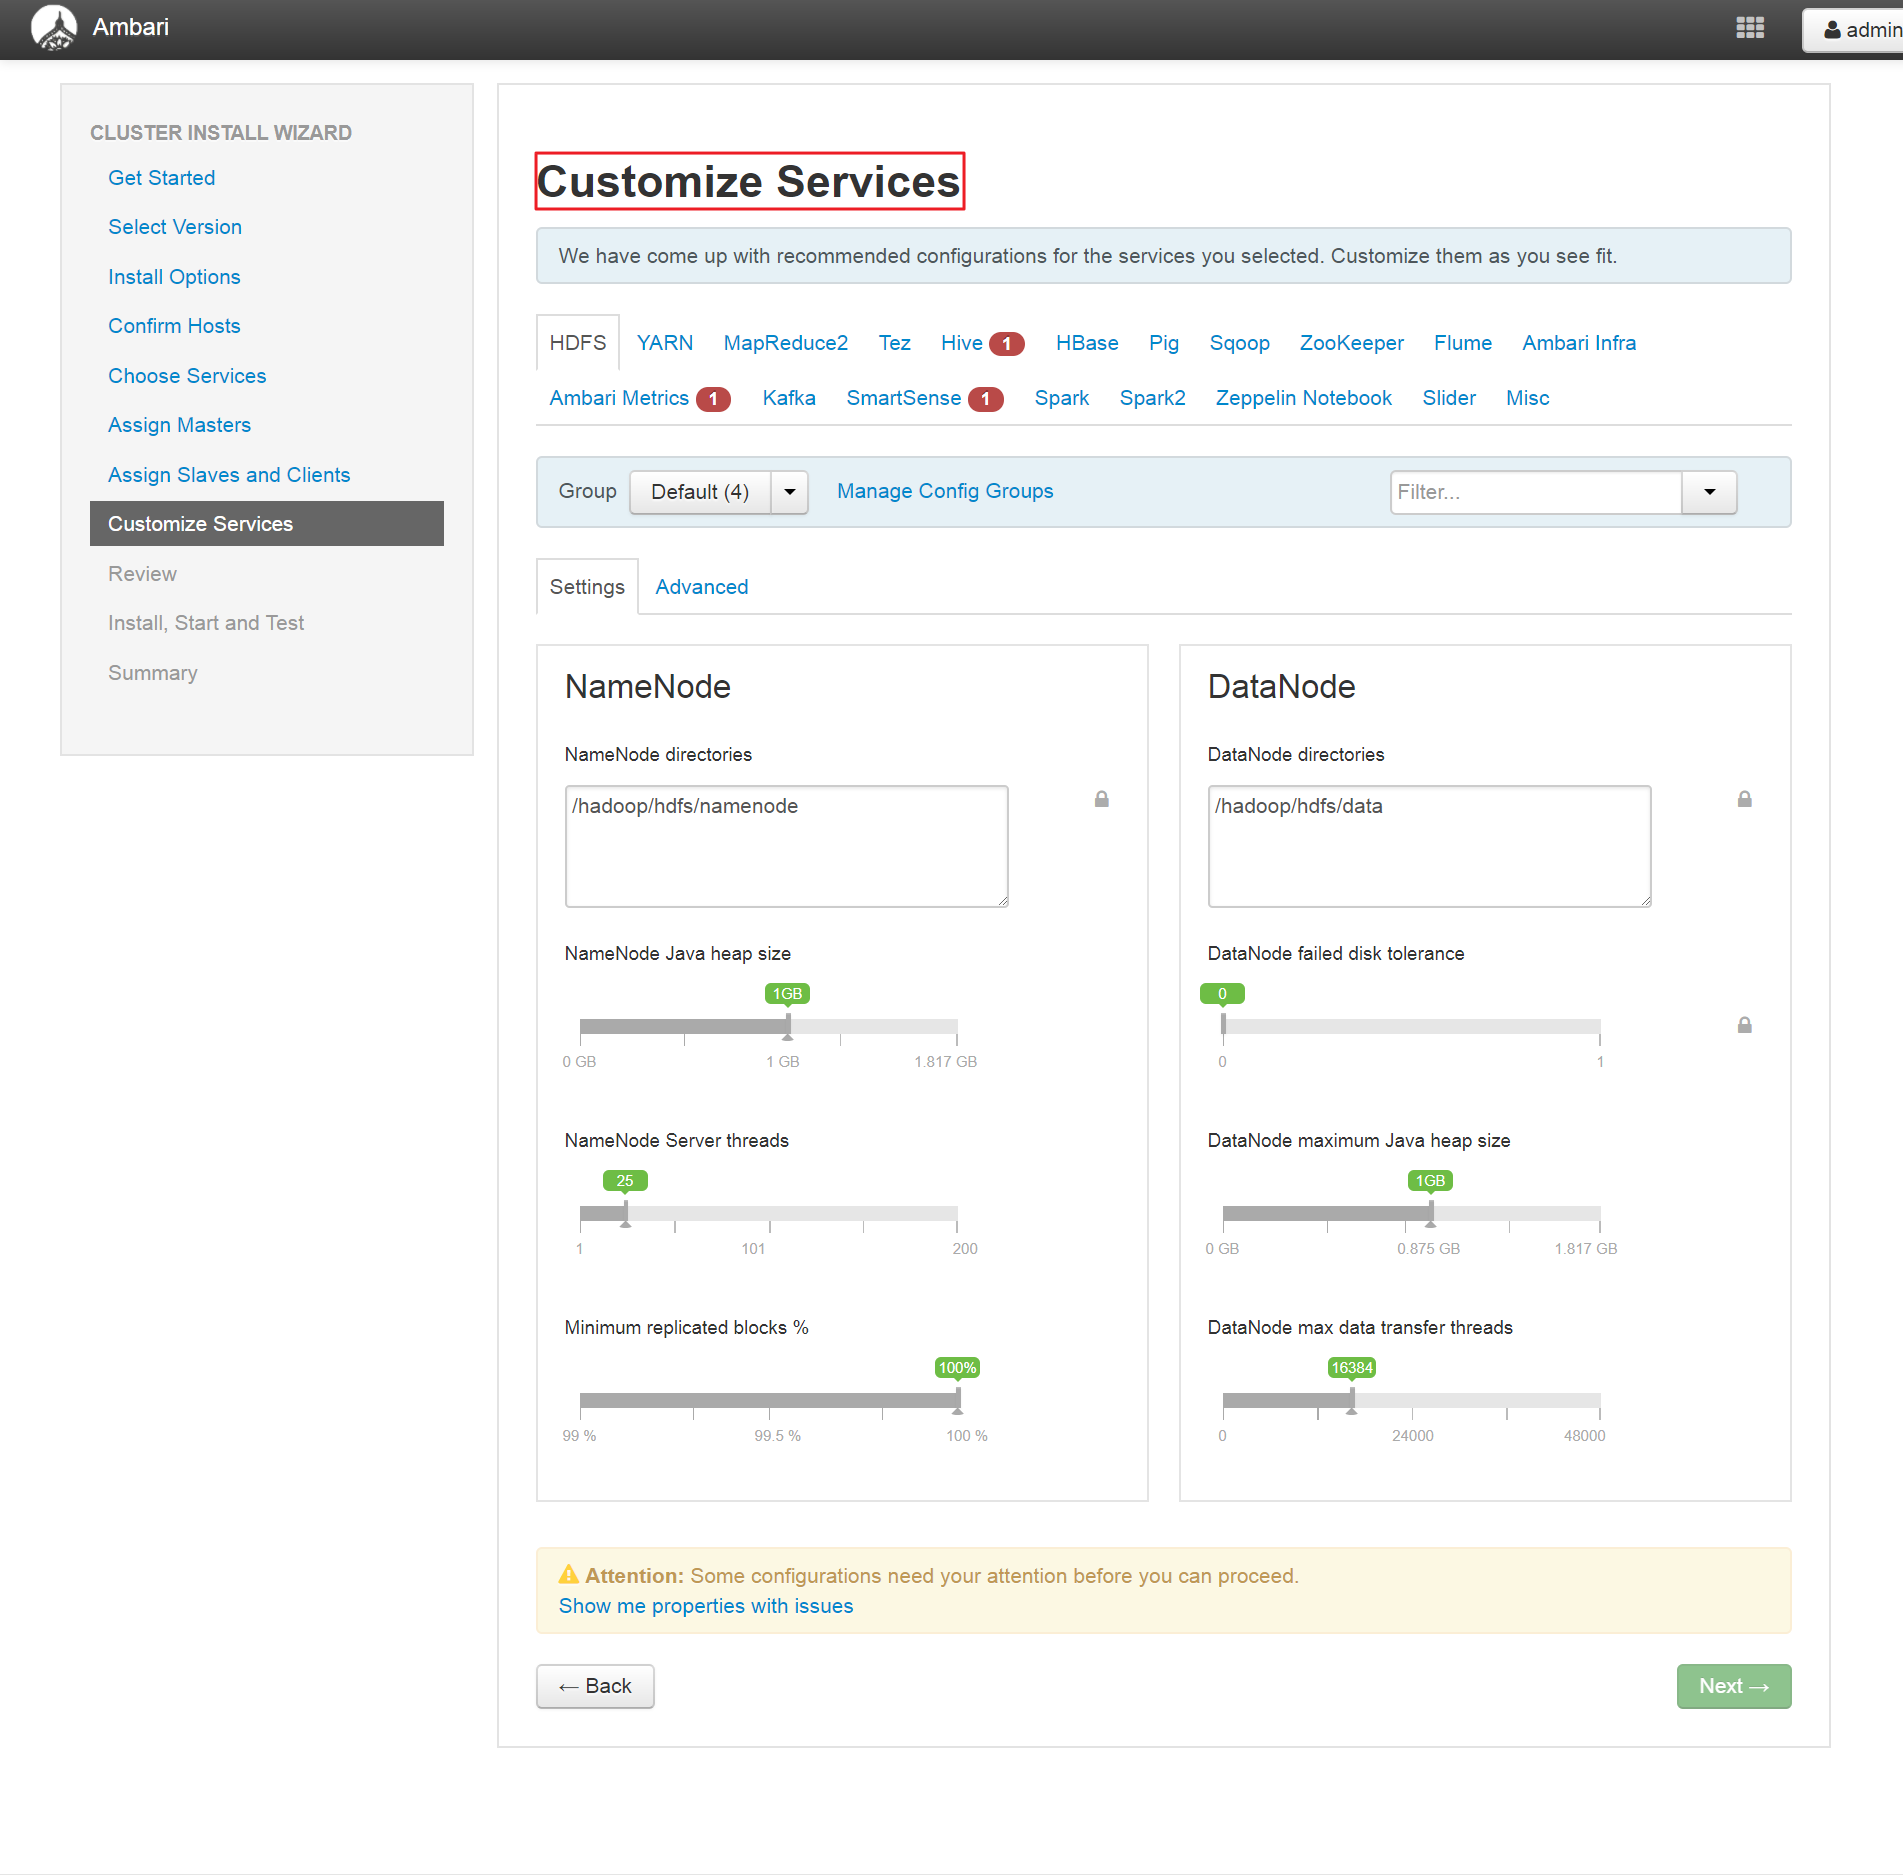Click the Review step text
Image resolution: width=1903 pixels, height=1875 pixels.
point(142,574)
